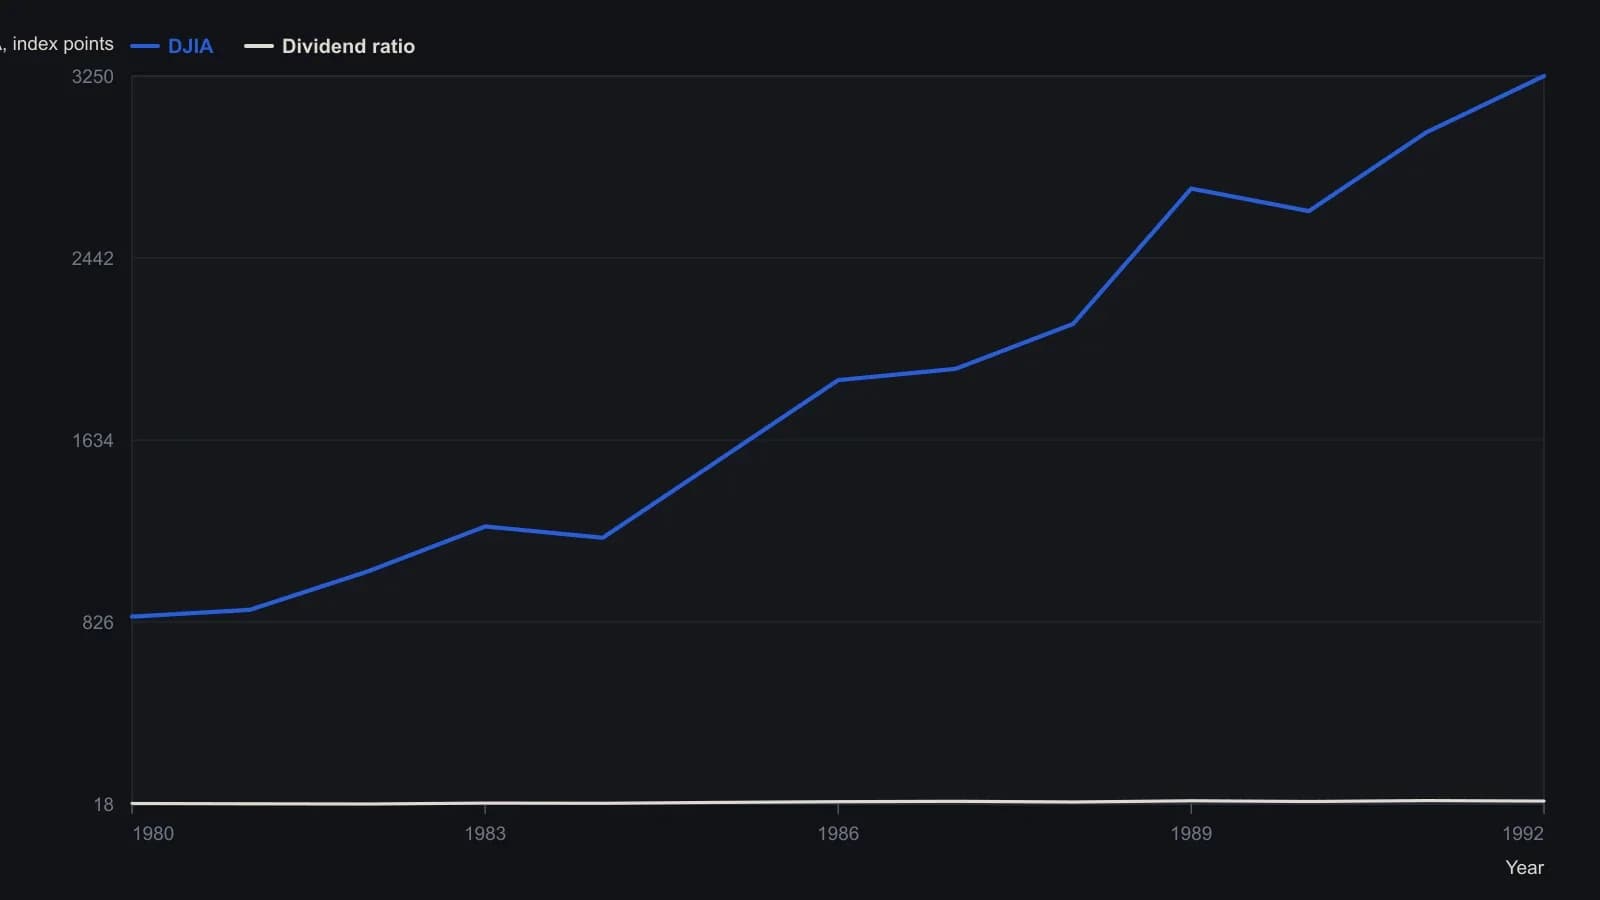Click the 18 y-axis label

coord(104,805)
